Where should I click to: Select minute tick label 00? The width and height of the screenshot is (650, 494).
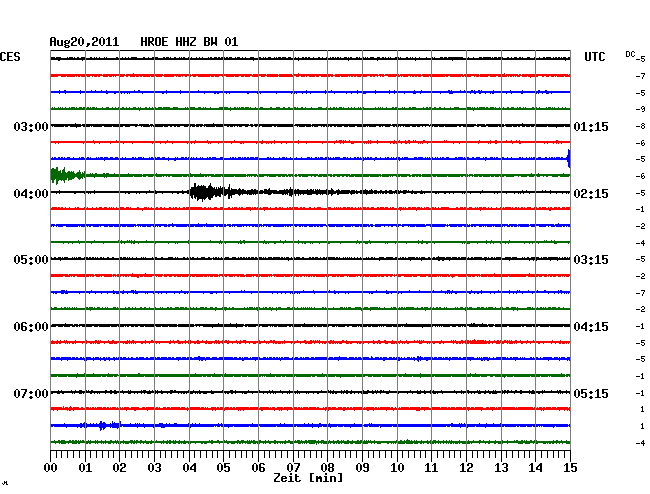pyautogui.click(x=51, y=468)
